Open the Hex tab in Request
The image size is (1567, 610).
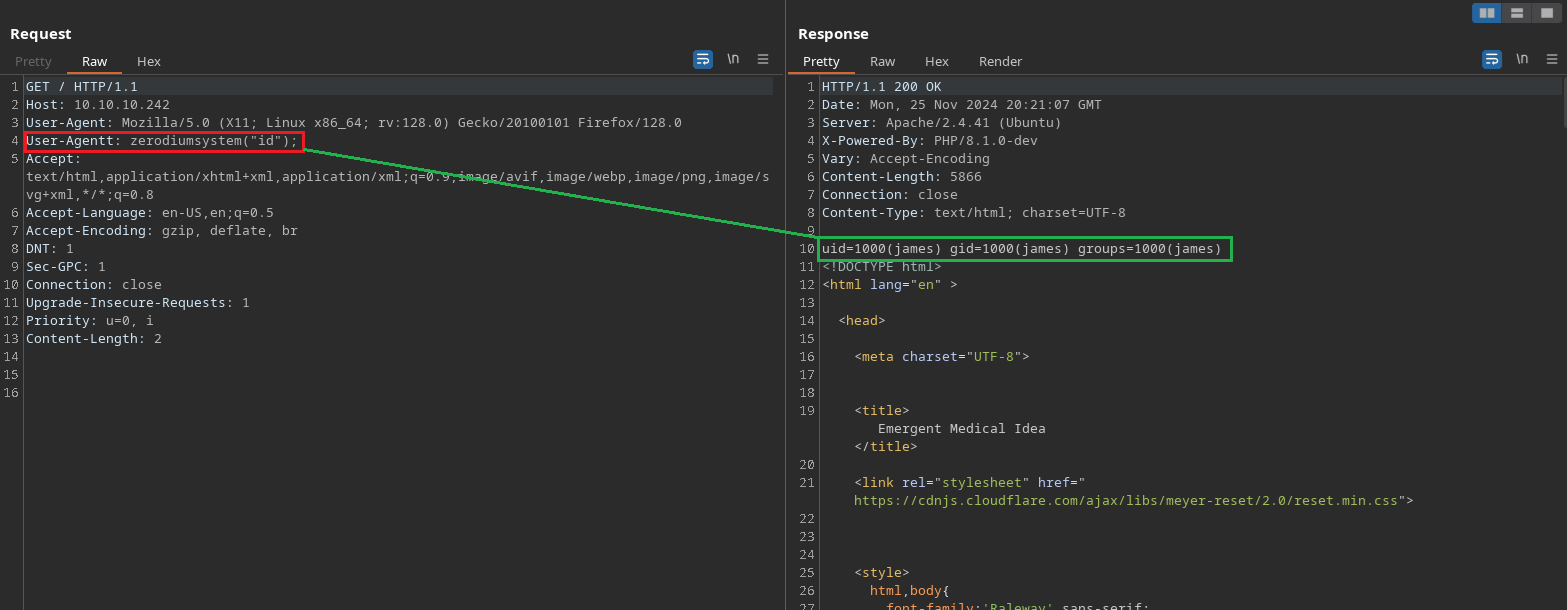pyautogui.click(x=149, y=62)
